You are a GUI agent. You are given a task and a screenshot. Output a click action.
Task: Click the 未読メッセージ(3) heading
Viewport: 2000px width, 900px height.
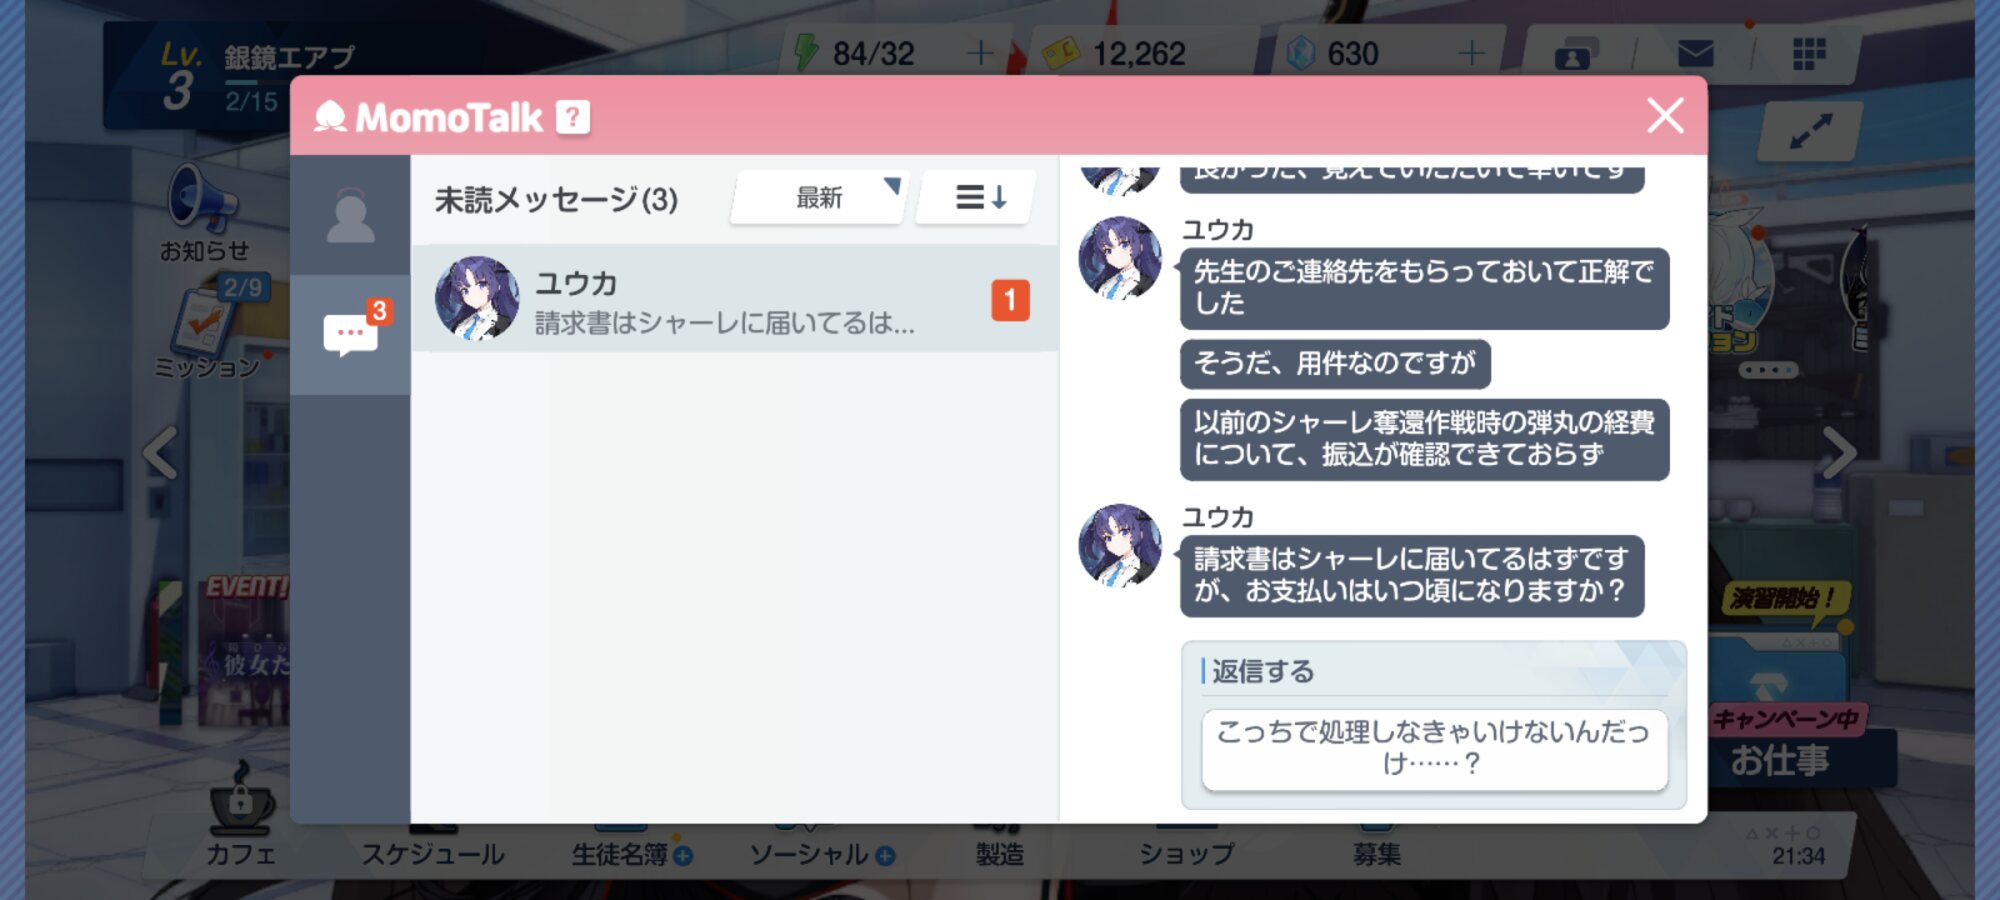[x=556, y=199]
